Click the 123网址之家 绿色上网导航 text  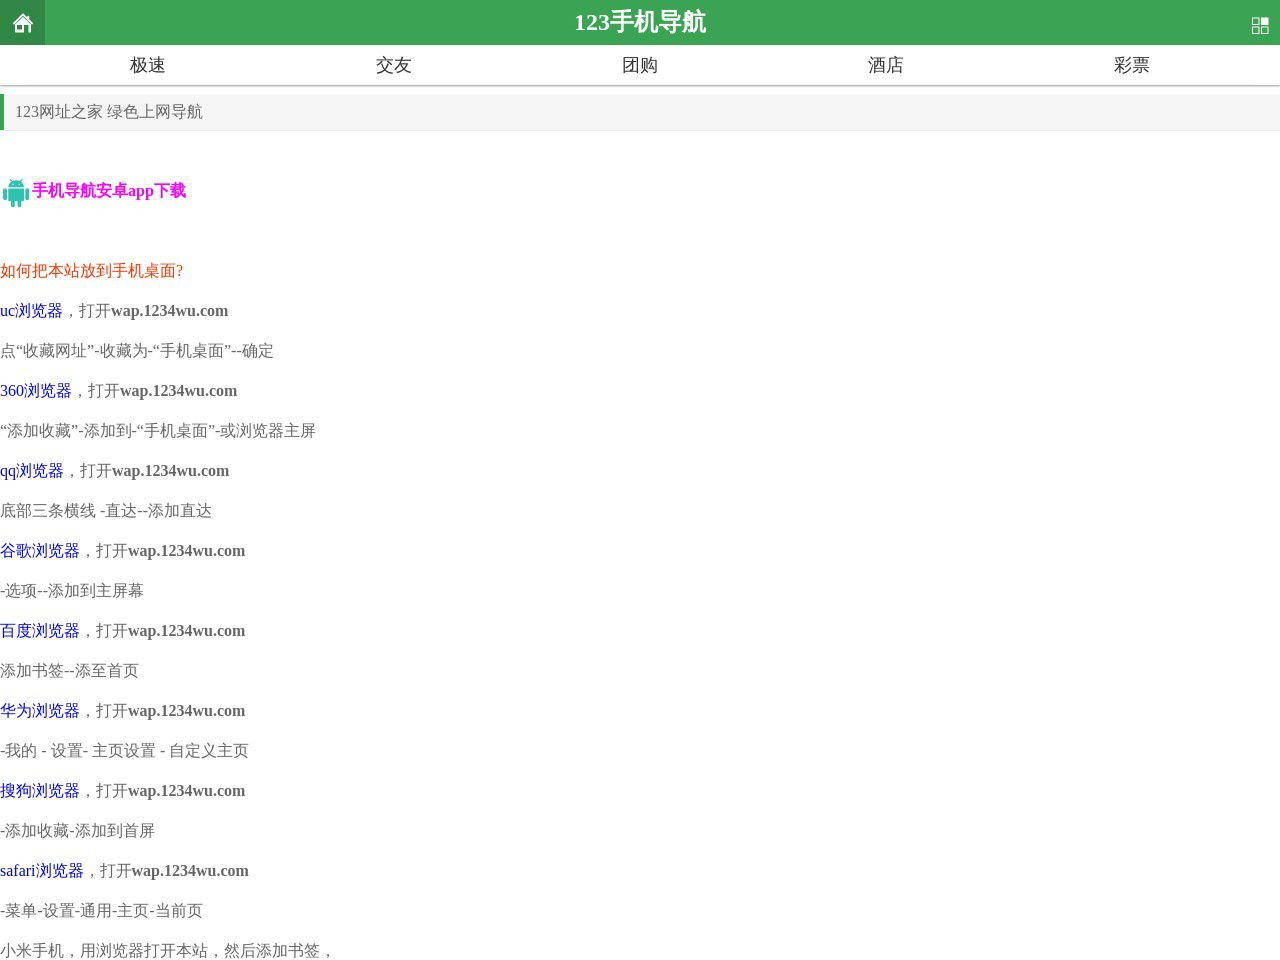tap(109, 112)
